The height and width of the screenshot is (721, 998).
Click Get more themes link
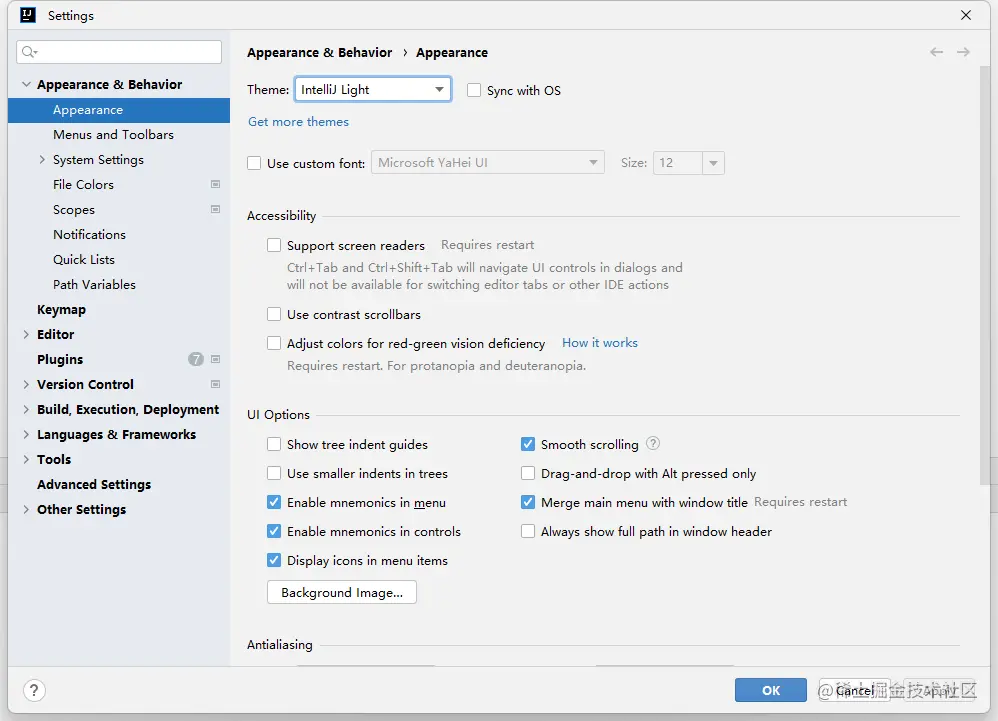pyautogui.click(x=299, y=122)
